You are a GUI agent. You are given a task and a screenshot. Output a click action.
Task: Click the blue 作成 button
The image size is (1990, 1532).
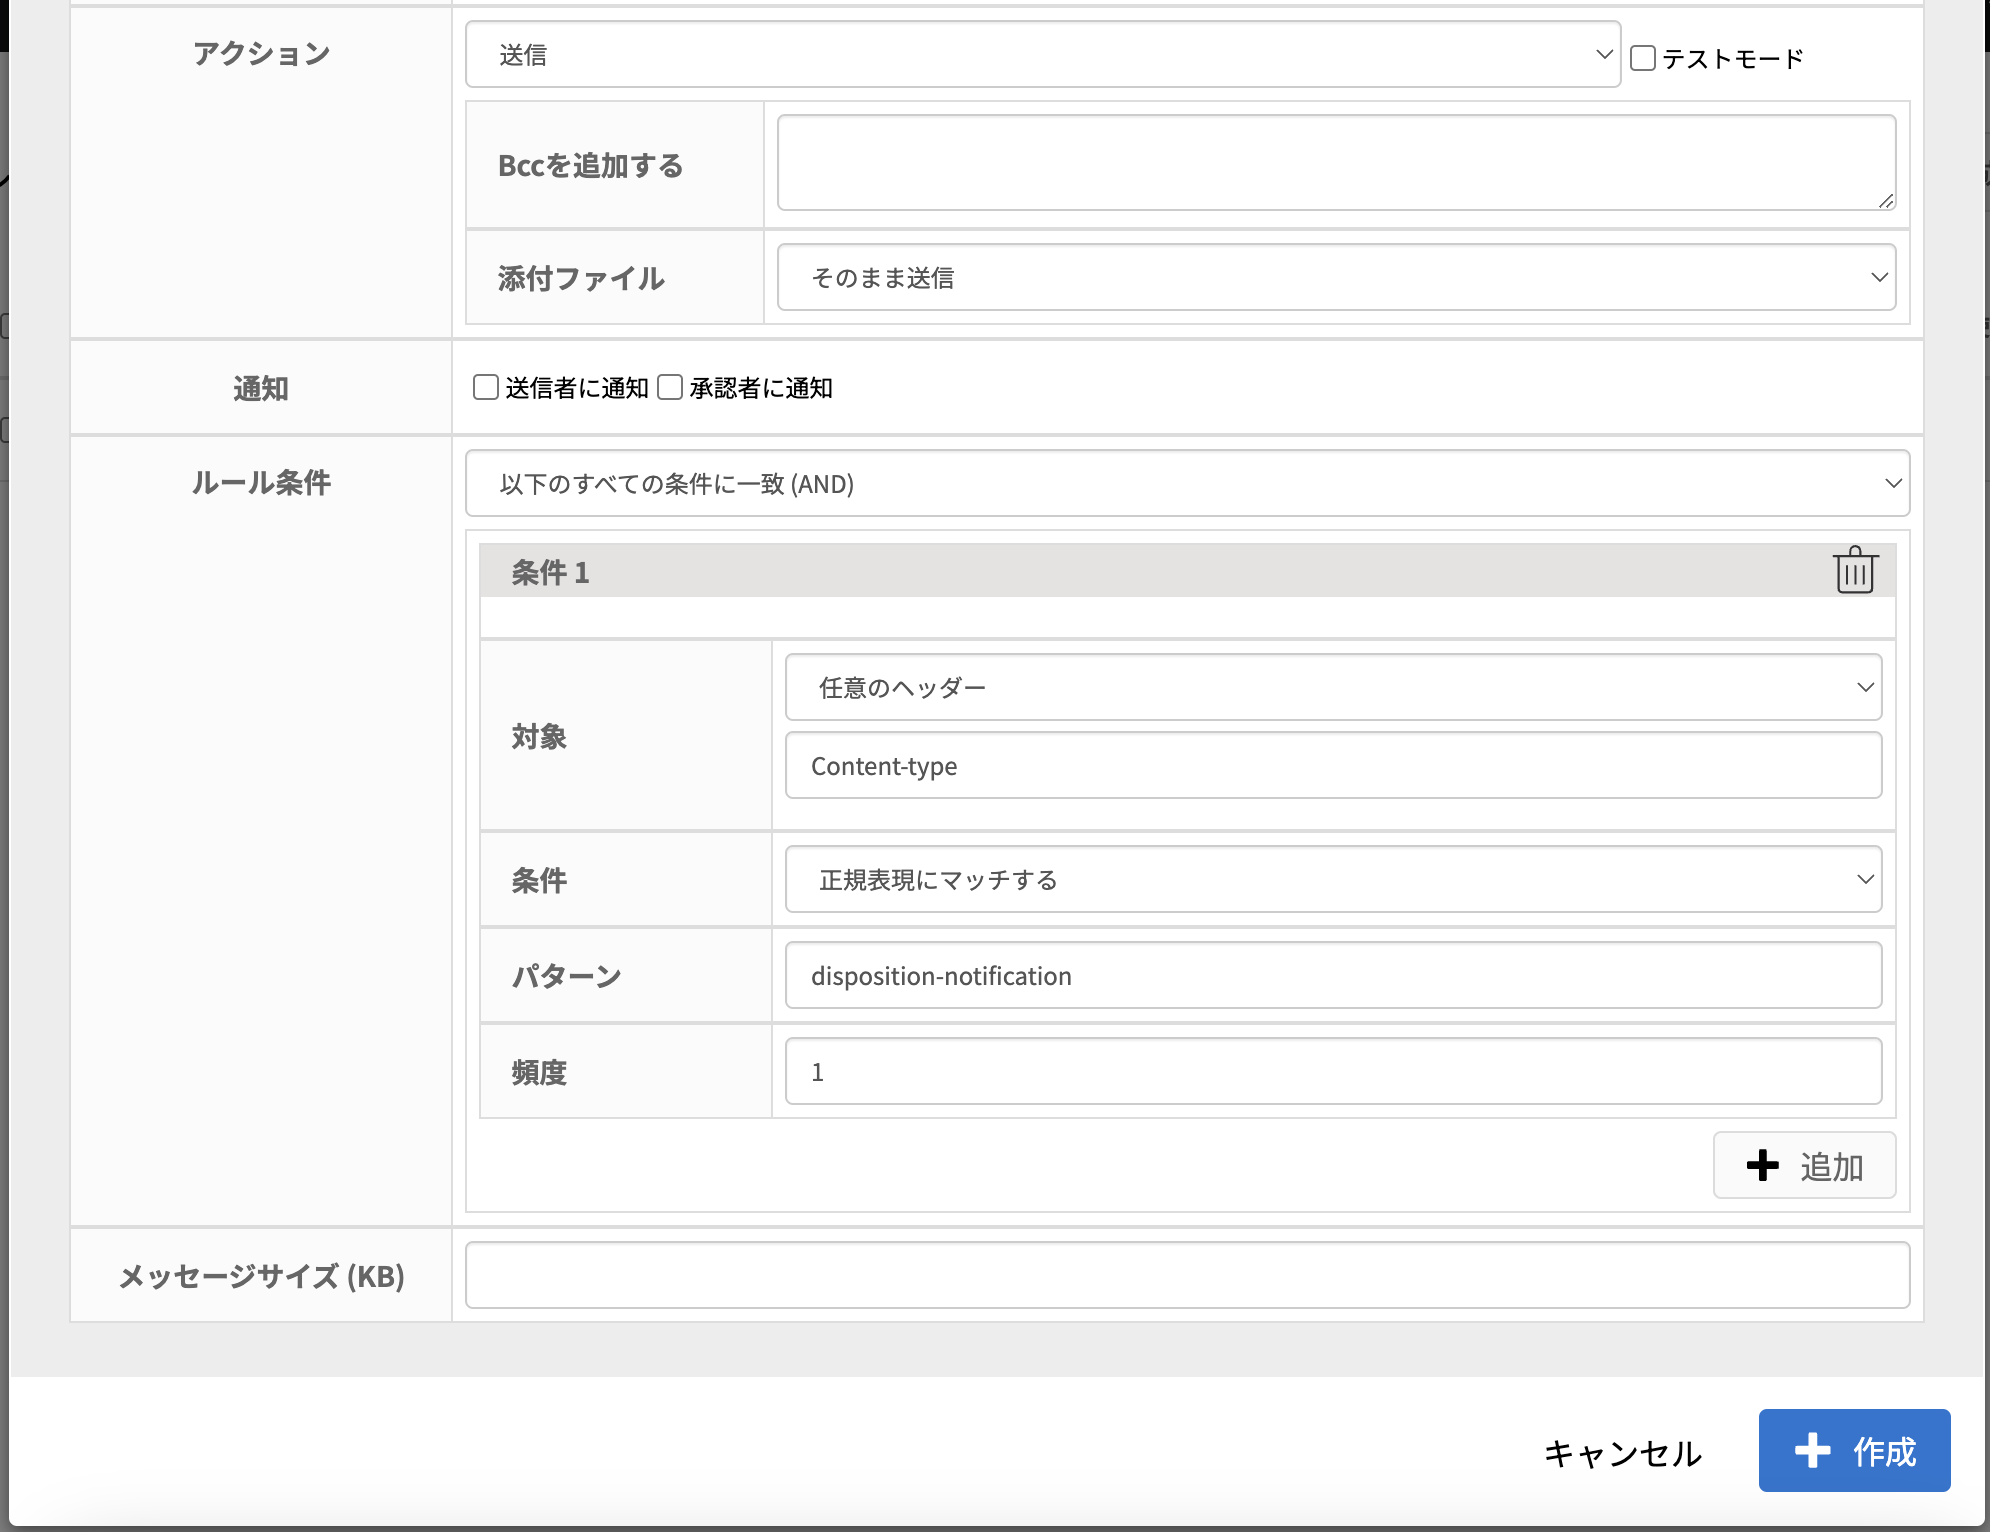click(x=1854, y=1451)
